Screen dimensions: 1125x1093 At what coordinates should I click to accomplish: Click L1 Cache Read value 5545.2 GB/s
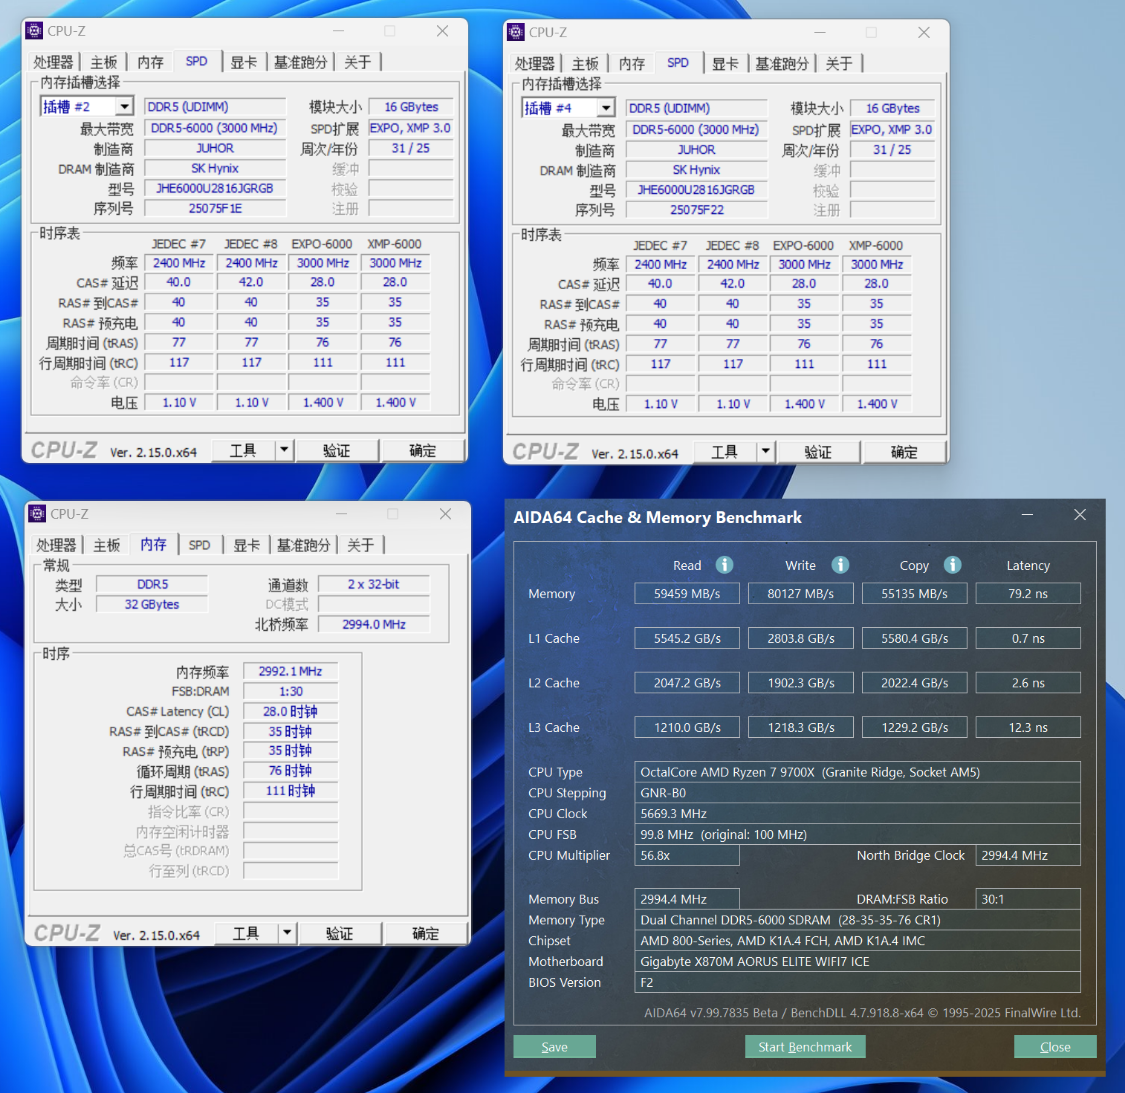pos(687,638)
